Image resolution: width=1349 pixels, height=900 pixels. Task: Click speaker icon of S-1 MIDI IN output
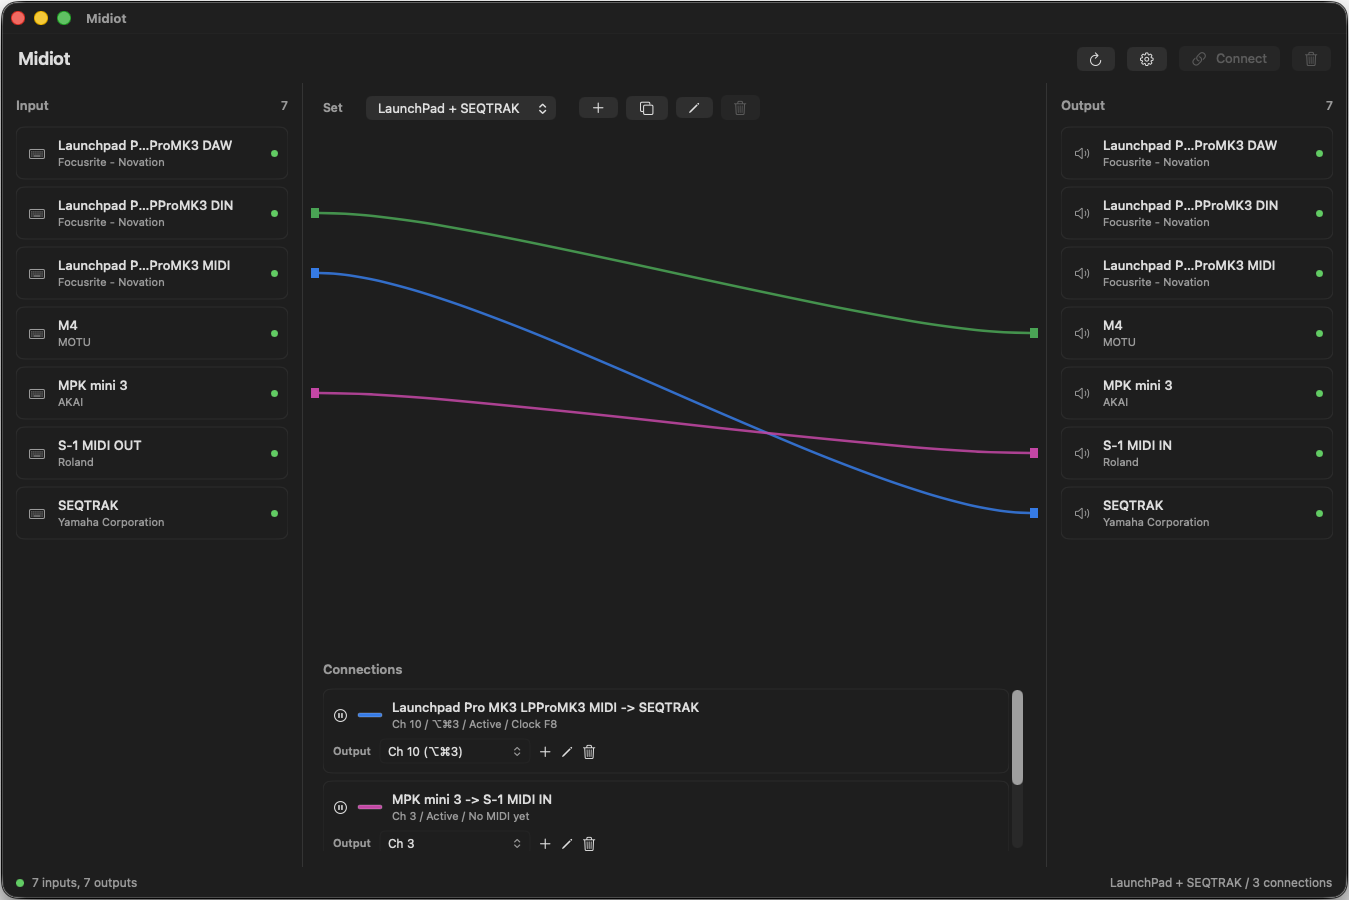pos(1082,454)
